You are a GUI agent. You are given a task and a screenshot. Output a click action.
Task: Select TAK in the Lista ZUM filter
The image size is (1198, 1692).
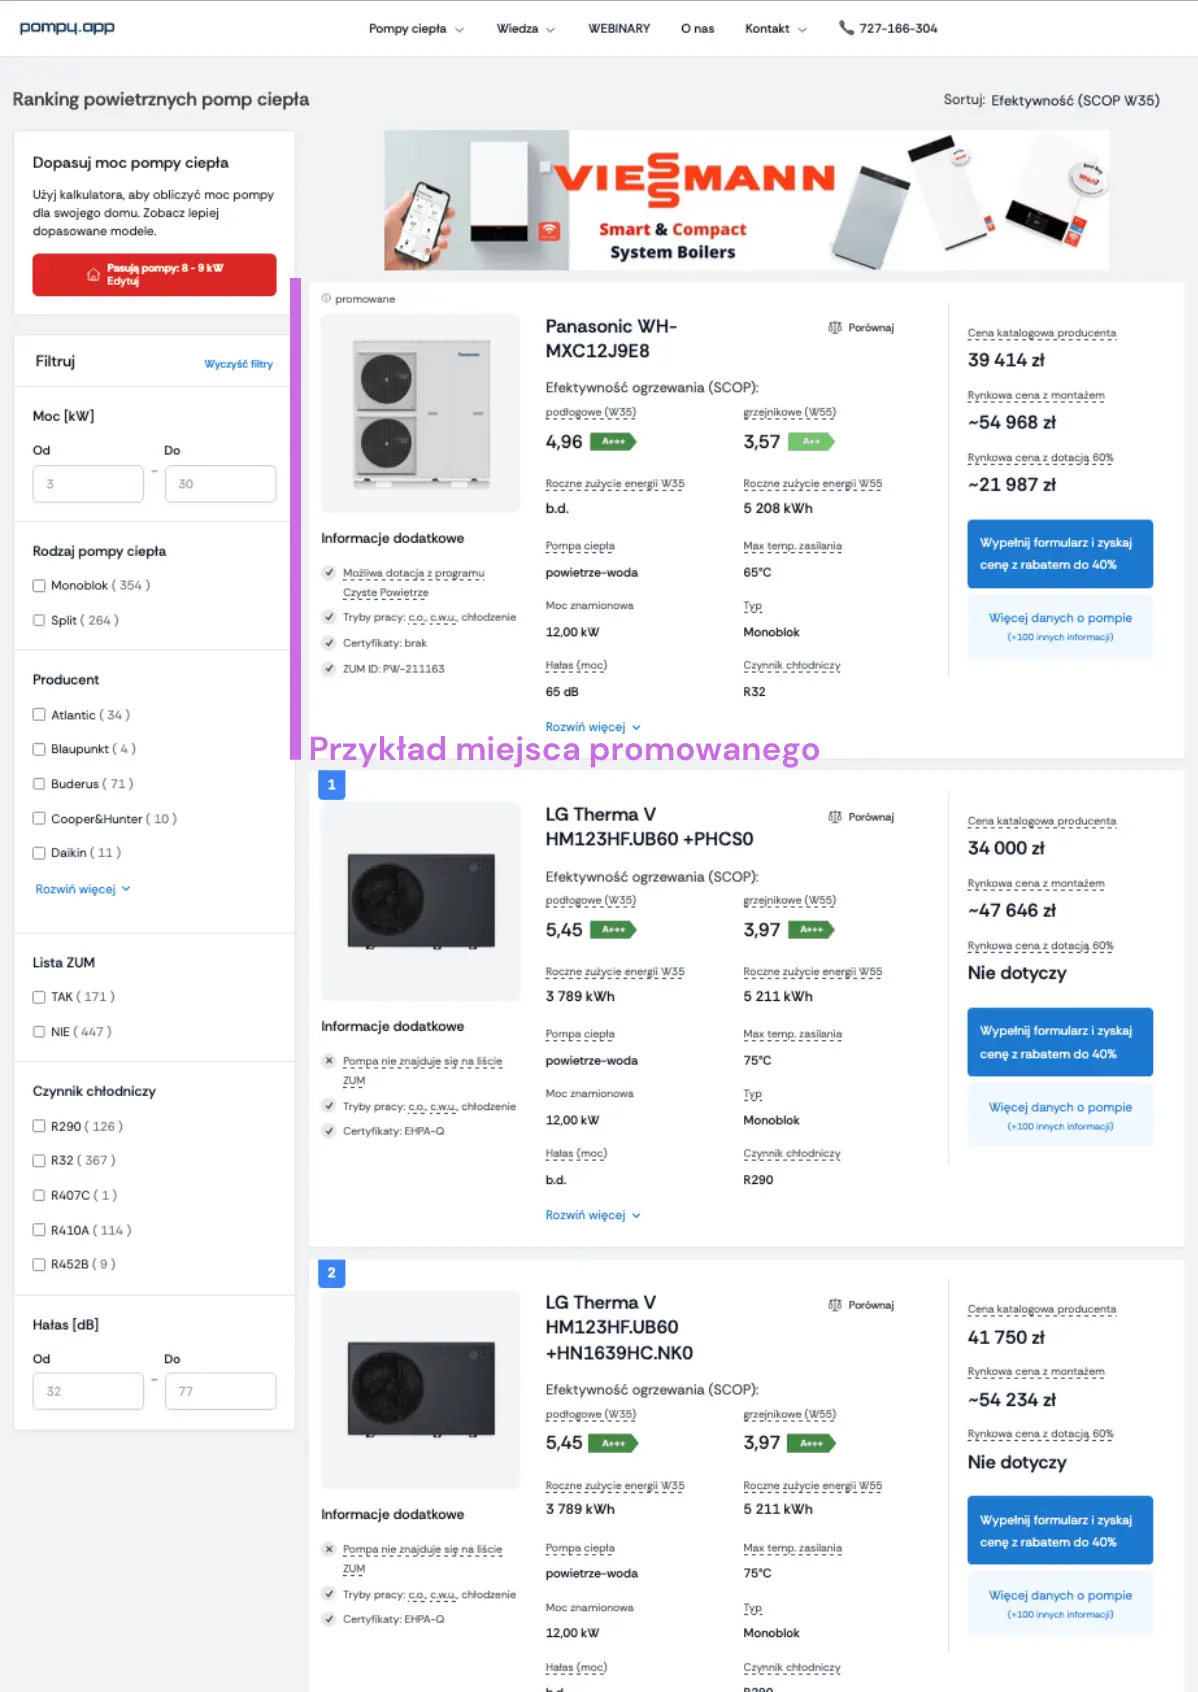tap(39, 997)
